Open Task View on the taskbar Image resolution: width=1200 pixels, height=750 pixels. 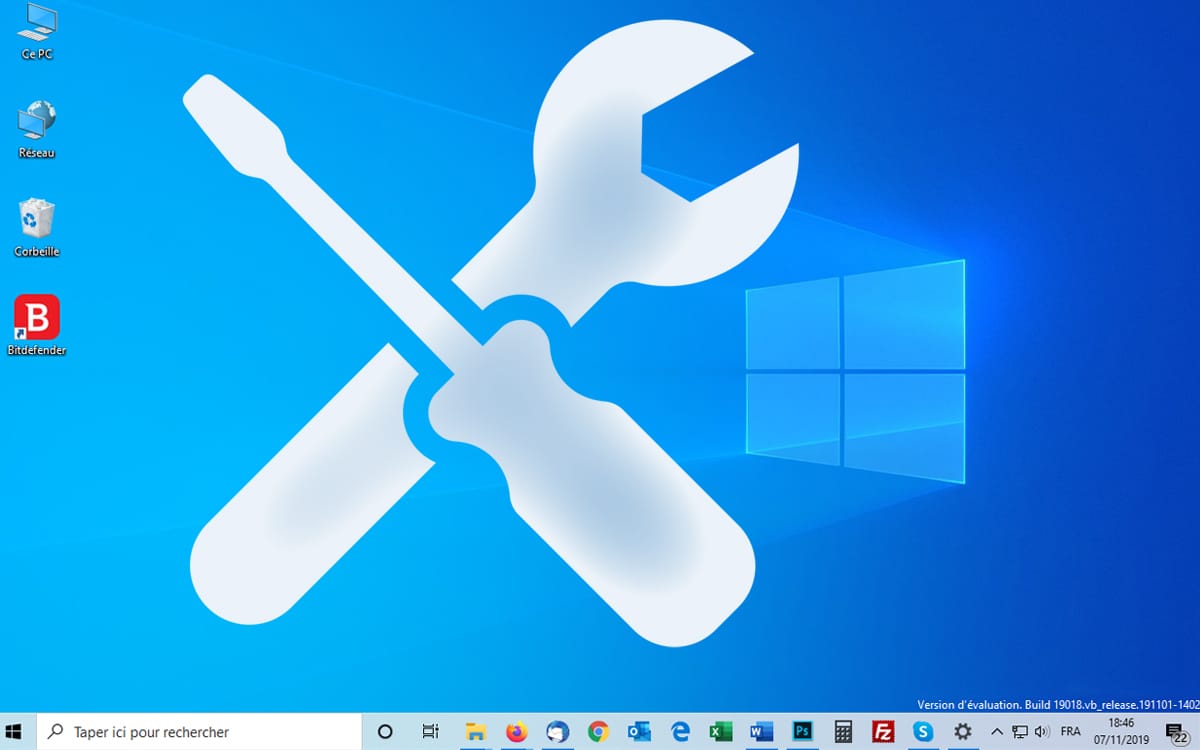430,732
